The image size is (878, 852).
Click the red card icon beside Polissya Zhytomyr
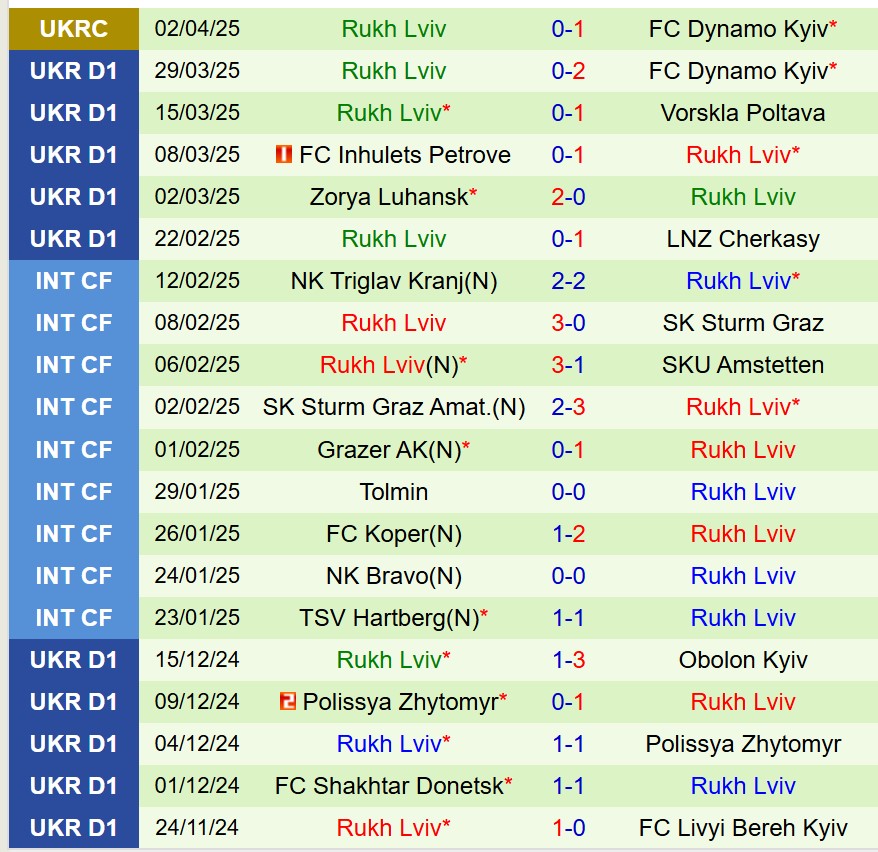click(288, 702)
